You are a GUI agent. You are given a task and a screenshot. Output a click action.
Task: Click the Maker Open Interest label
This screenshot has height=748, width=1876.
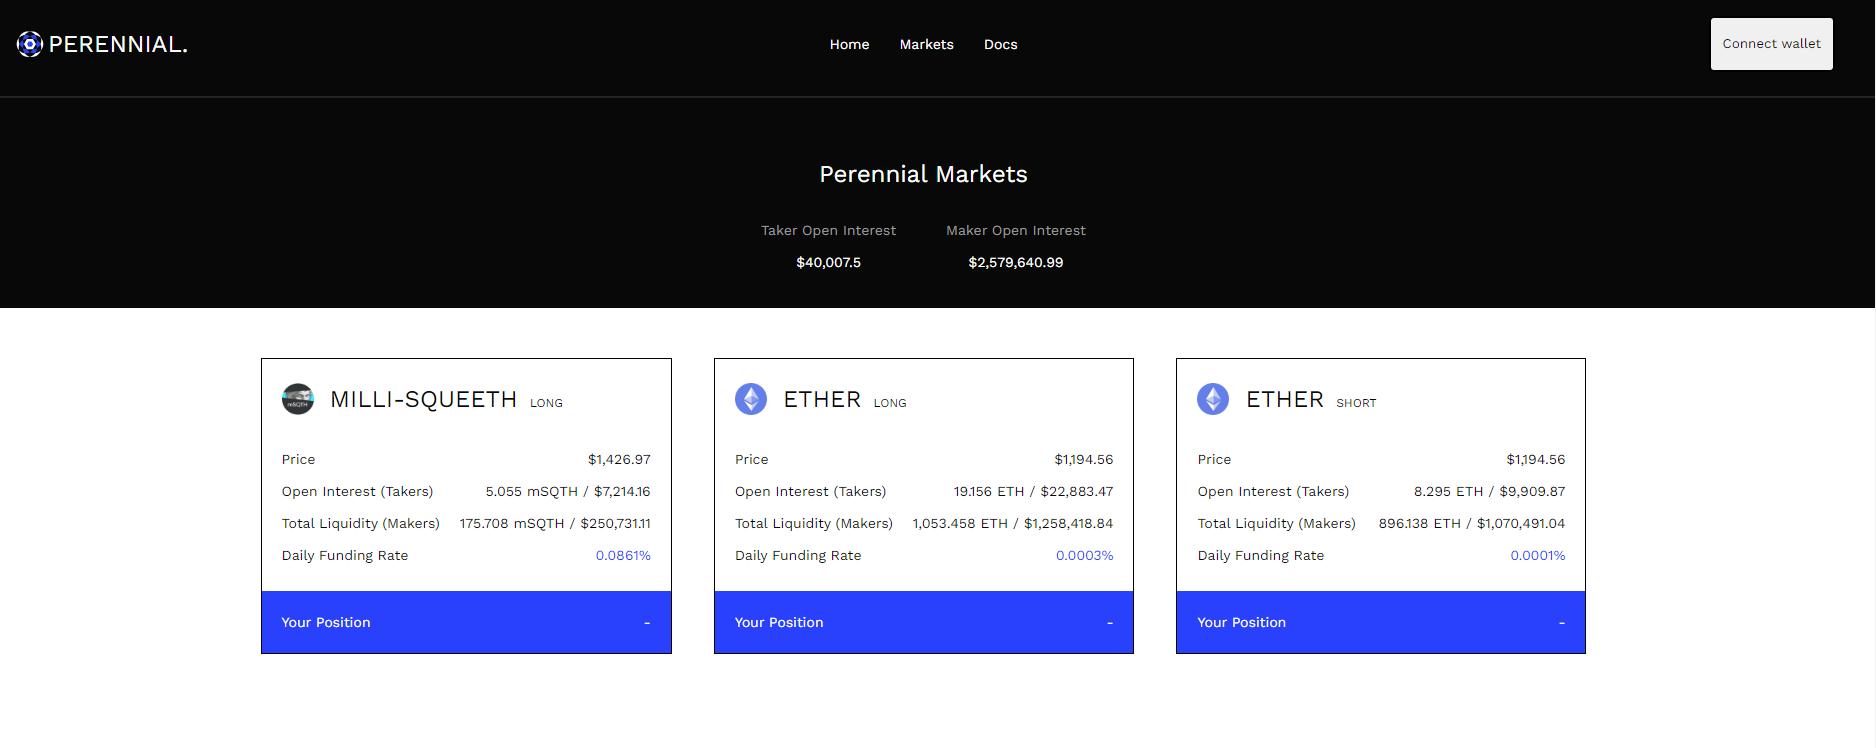pyautogui.click(x=1015, y=230)
